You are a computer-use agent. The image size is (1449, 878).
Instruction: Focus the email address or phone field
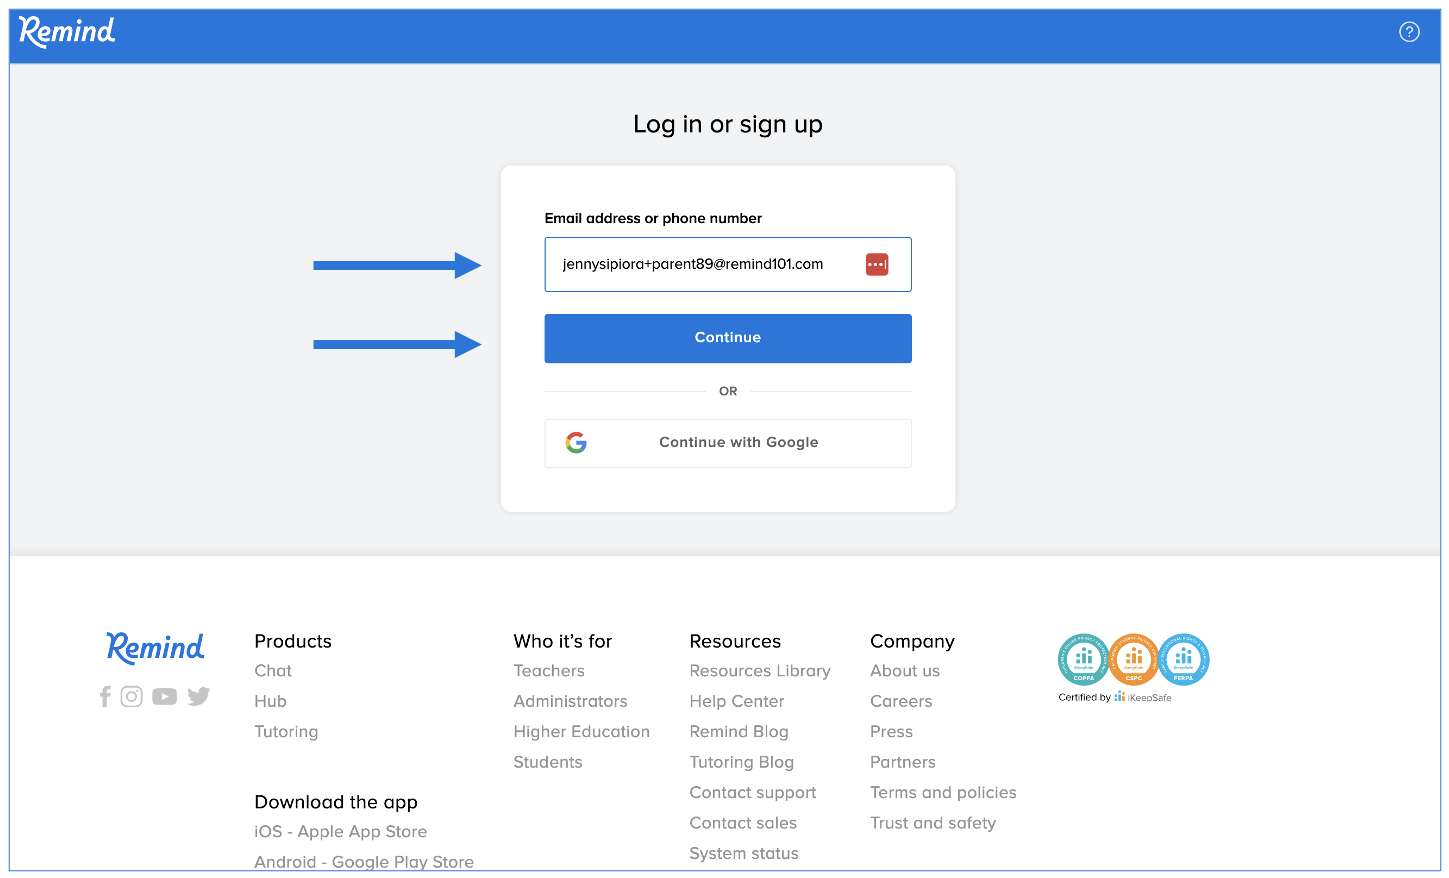point(700,264)
